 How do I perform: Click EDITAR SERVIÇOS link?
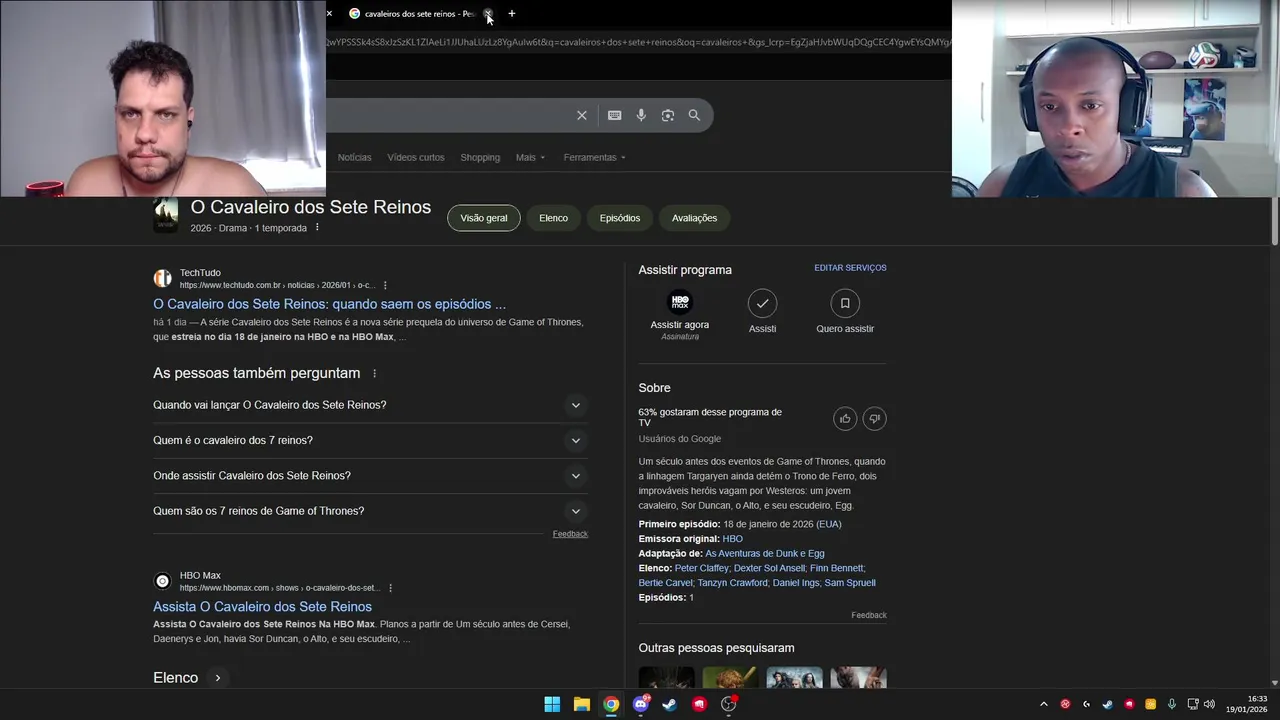[x=850, y=268]
